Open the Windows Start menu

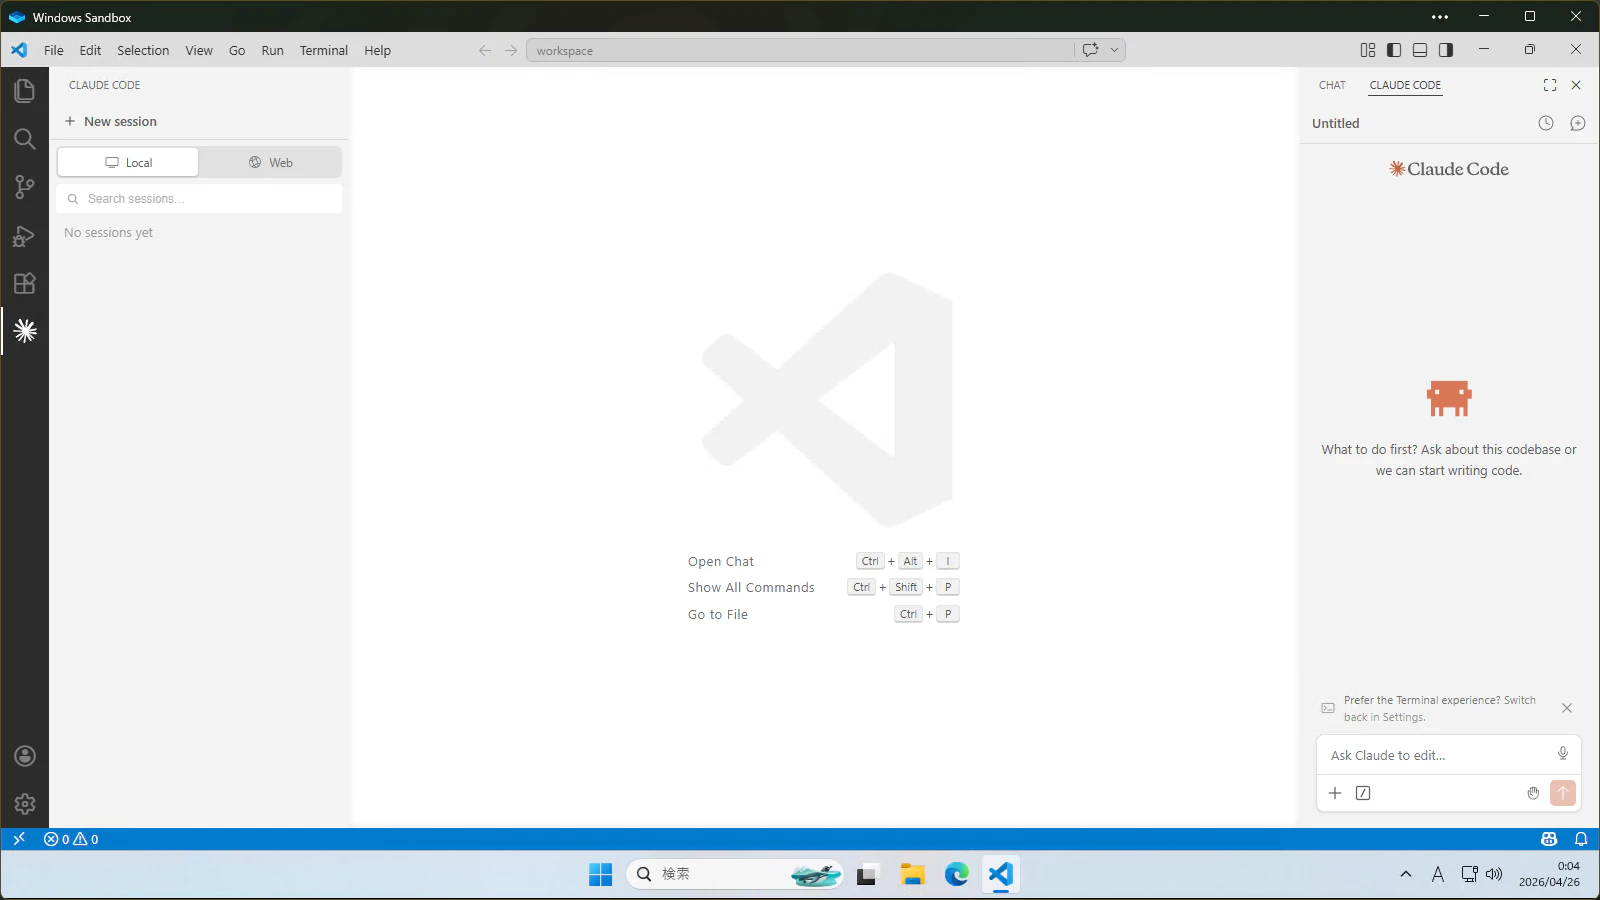(600, 874)
